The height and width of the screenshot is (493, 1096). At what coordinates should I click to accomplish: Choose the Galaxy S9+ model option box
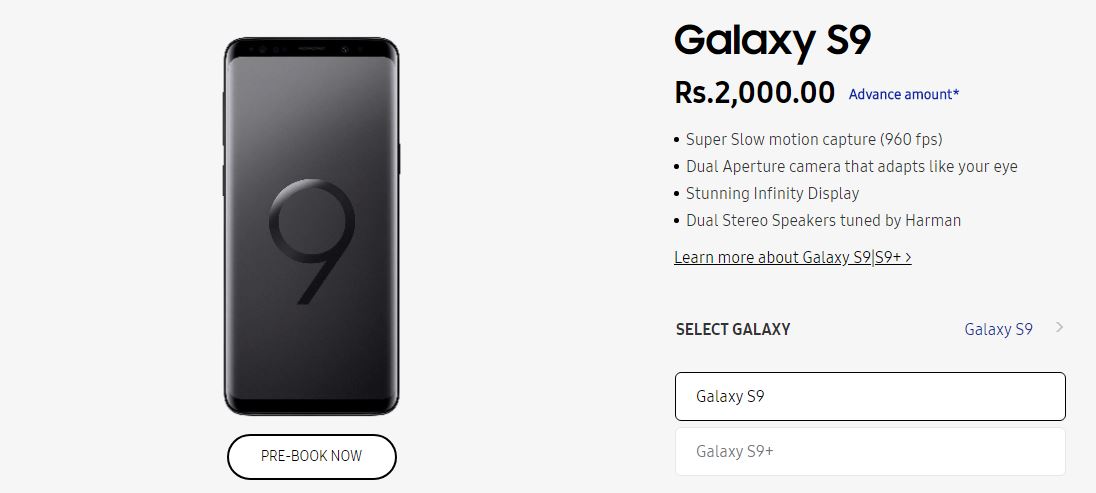870,451
